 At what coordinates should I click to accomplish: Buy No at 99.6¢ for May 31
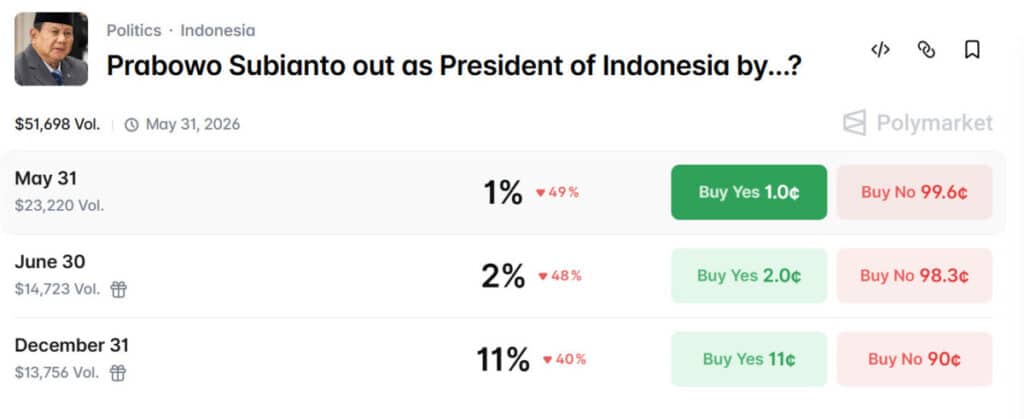914,192
